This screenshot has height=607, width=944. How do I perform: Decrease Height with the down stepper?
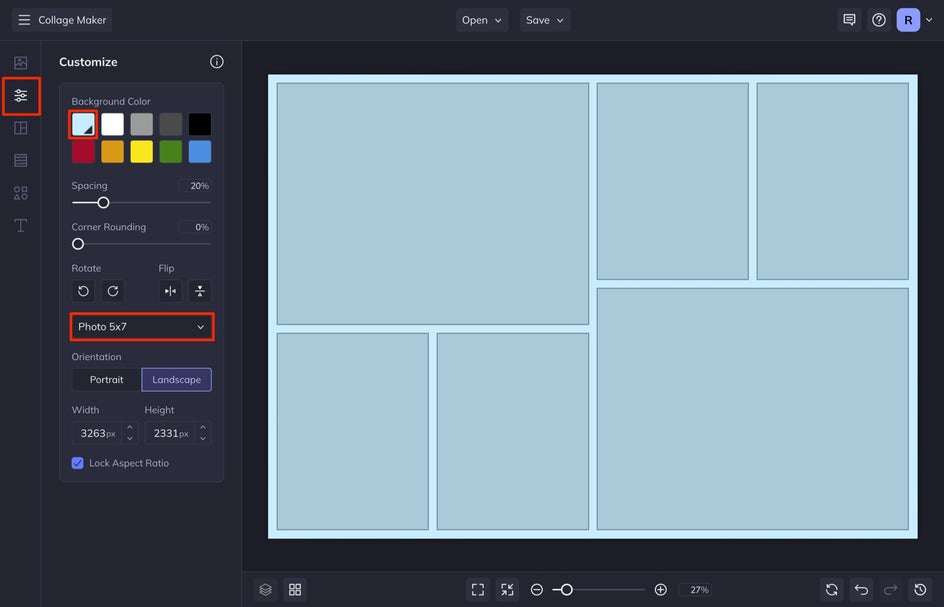point(203,438)
